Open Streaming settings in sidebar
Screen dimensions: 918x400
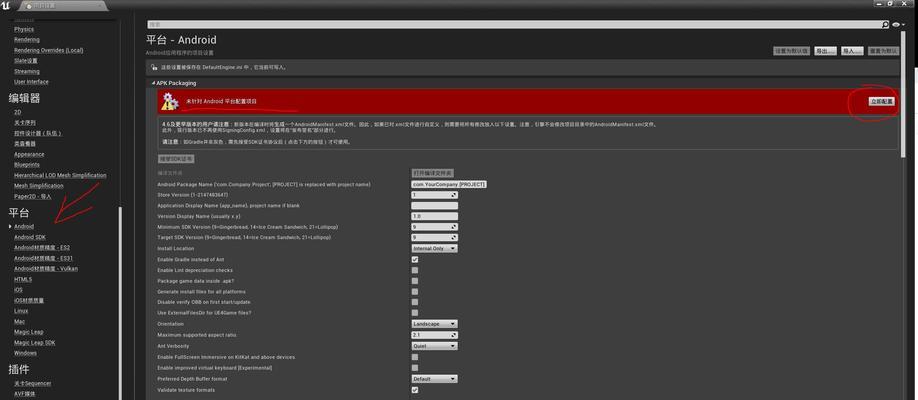(27, 71)
